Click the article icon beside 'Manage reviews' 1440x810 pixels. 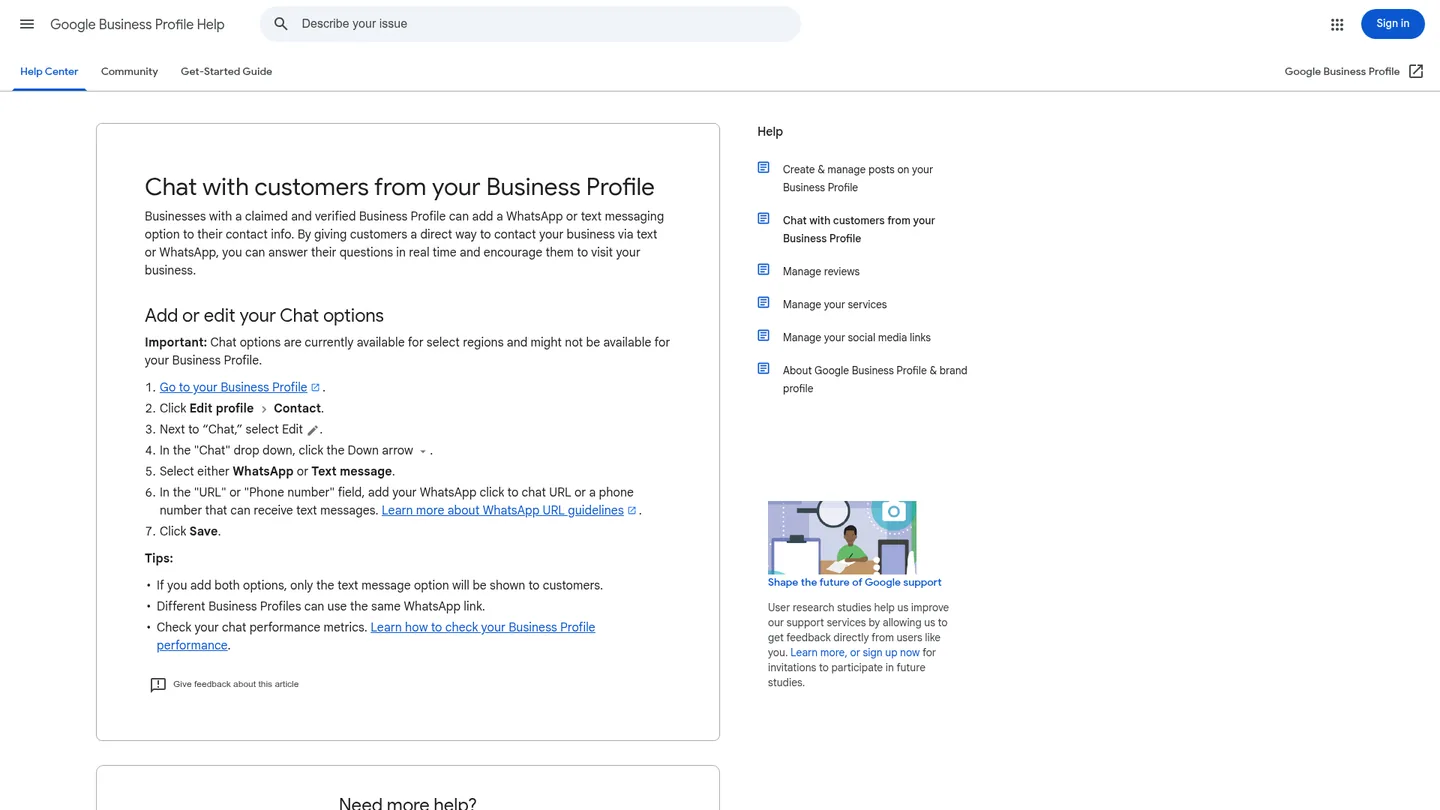click(x=763, y=270)
